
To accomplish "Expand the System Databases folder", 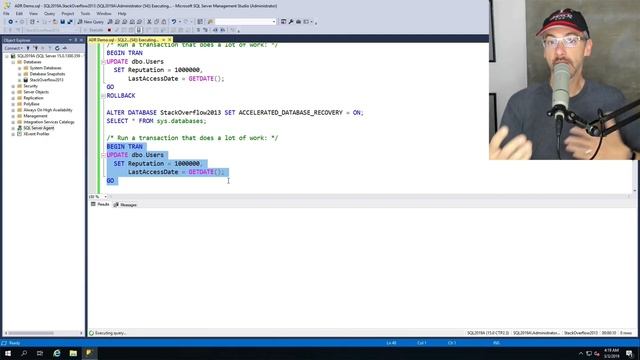I will click(x=20, y=68).
